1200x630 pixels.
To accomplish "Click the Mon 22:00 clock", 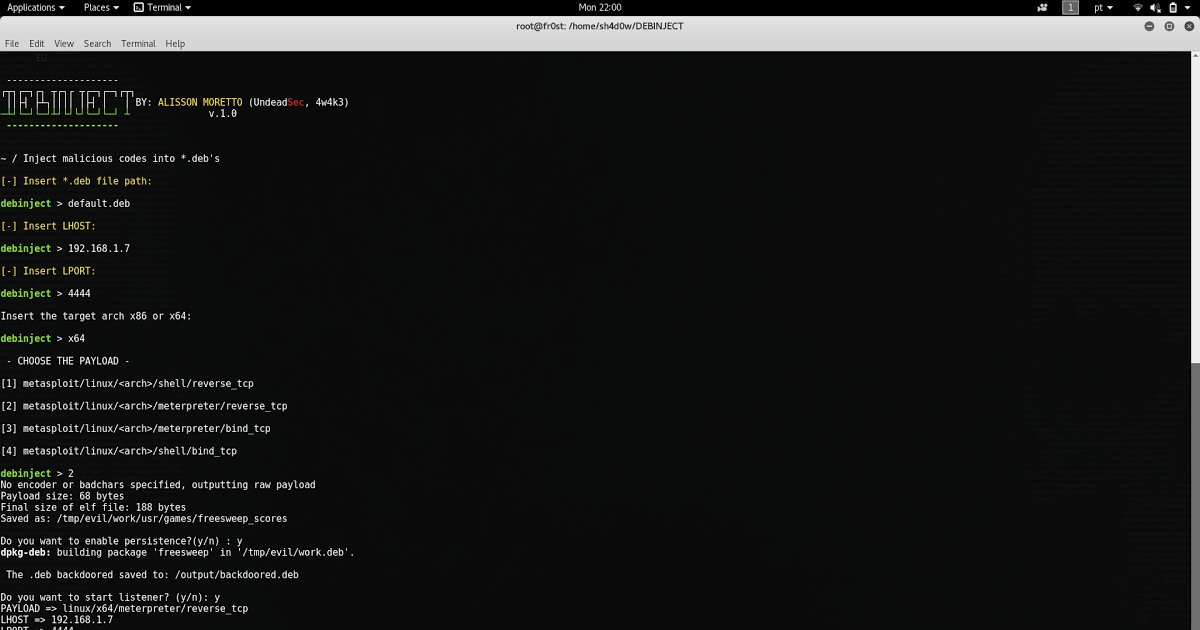I will point(600,7).
